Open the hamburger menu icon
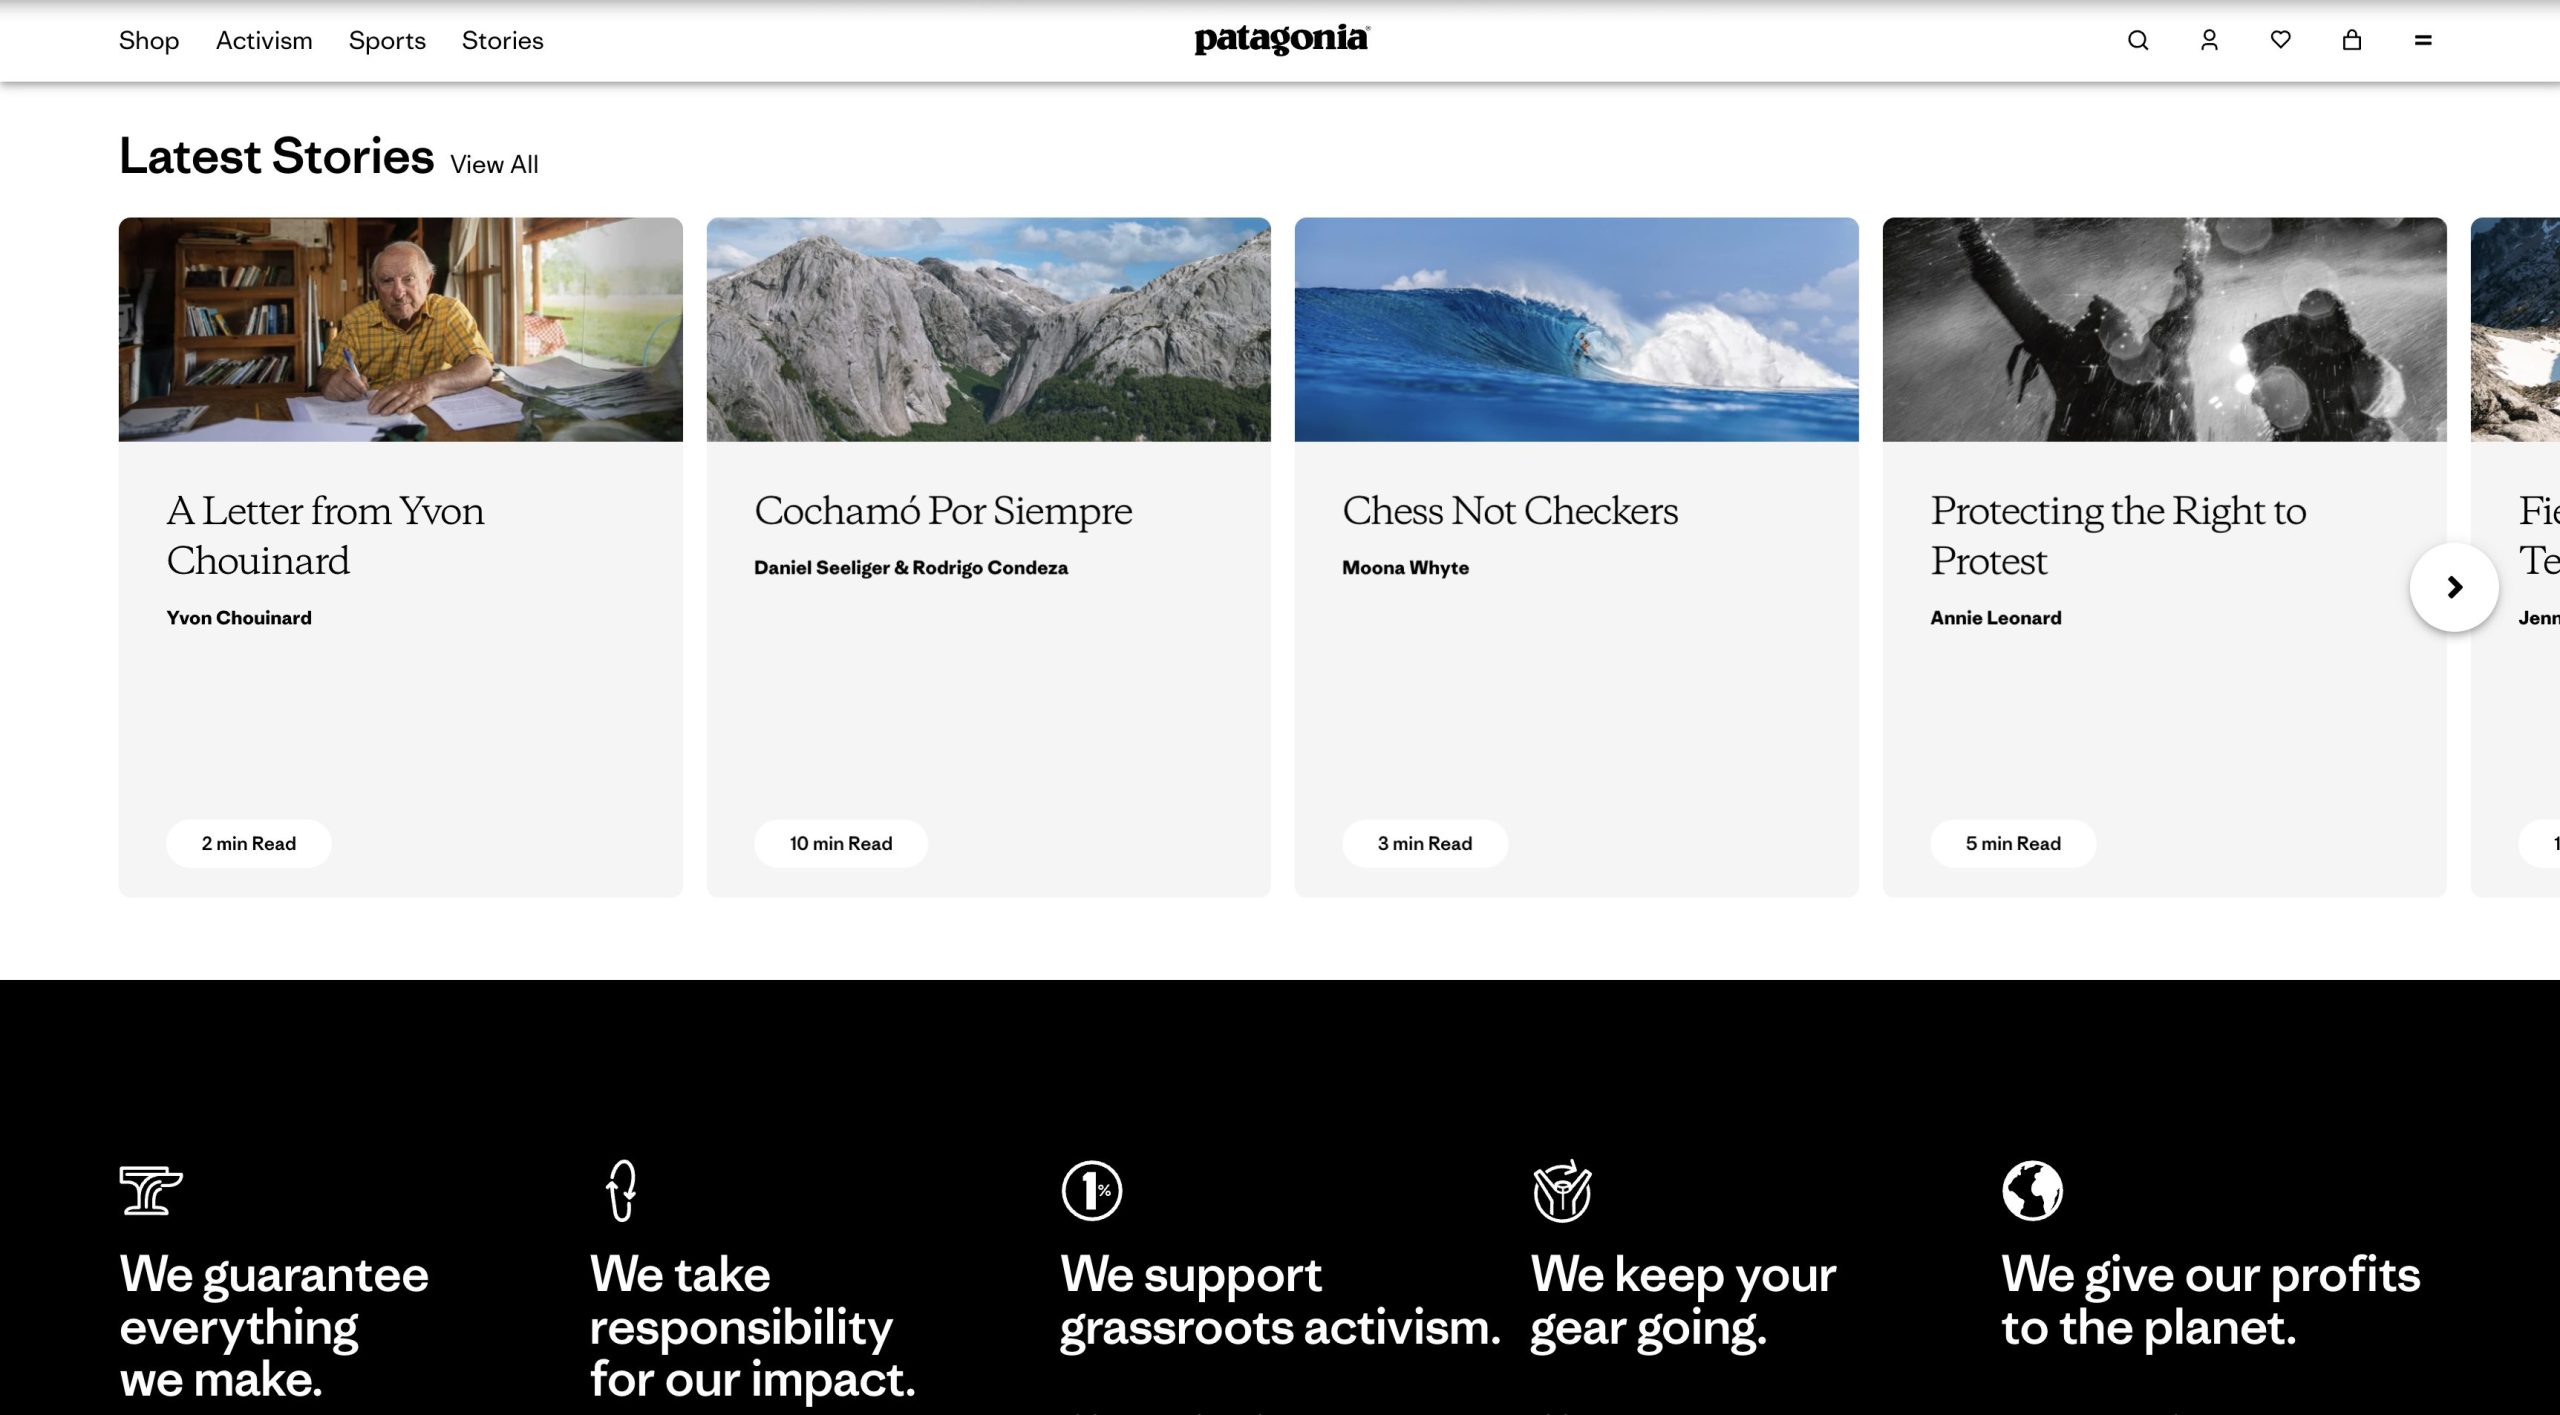Viewport: 2560px width, 1415px height. tap(2422, 40)
